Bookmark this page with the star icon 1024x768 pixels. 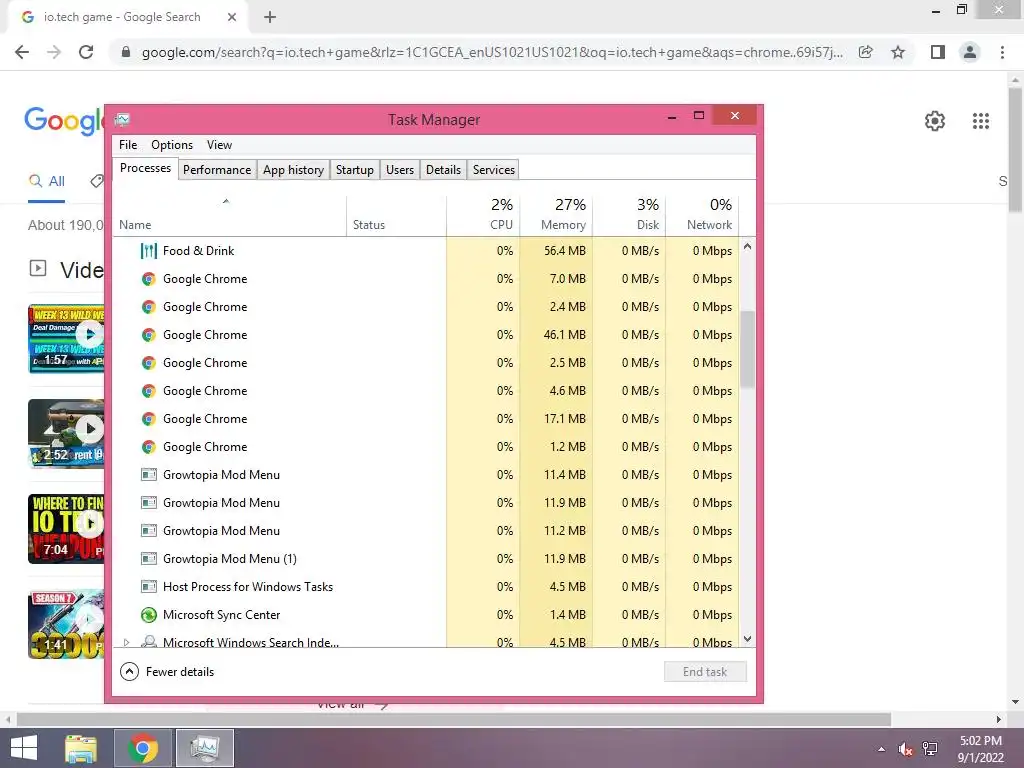[x=898, y=52]
